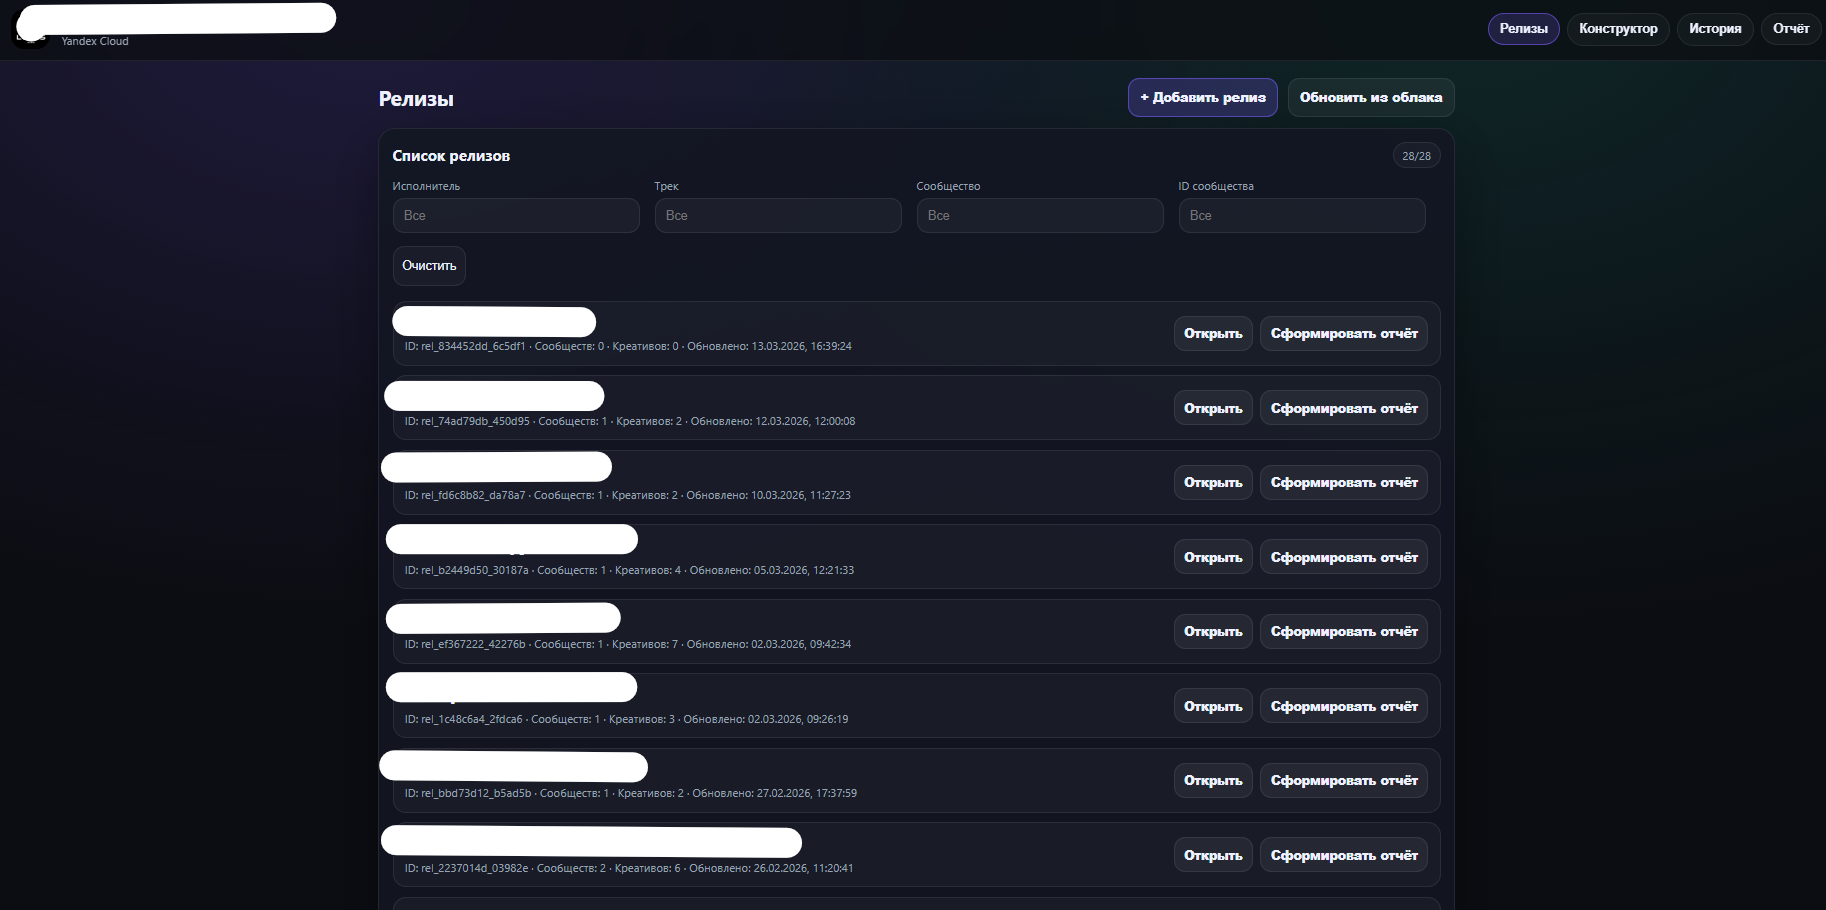Clear filters with the Очистить button
The width and height of the screenshot is (1826, 910).
[x=429, y=266]
